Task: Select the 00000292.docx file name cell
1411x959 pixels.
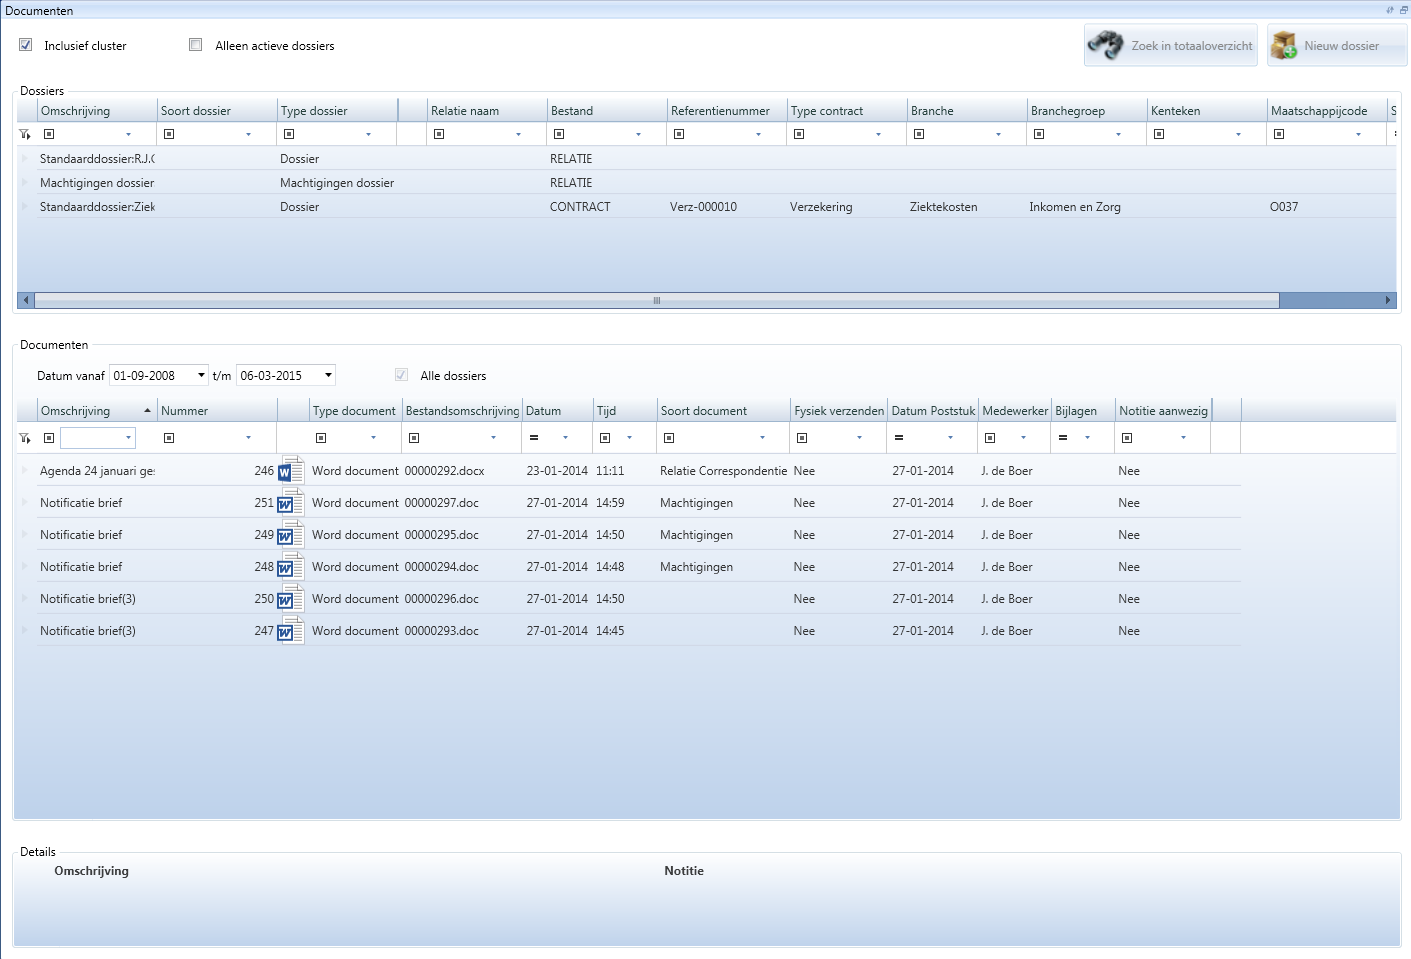Action: tap(444, 471)
